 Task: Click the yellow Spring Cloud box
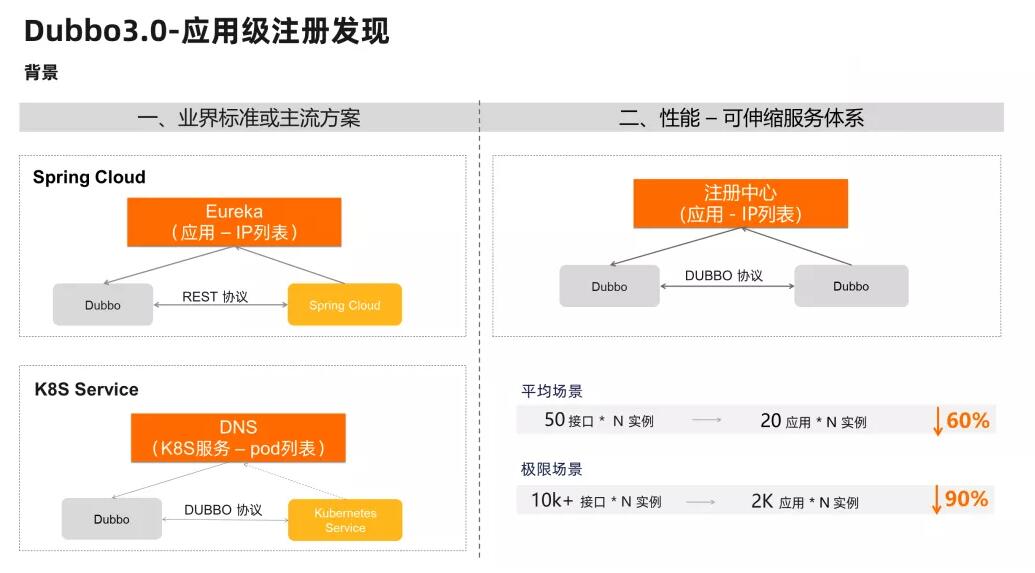tap(345, 304)
